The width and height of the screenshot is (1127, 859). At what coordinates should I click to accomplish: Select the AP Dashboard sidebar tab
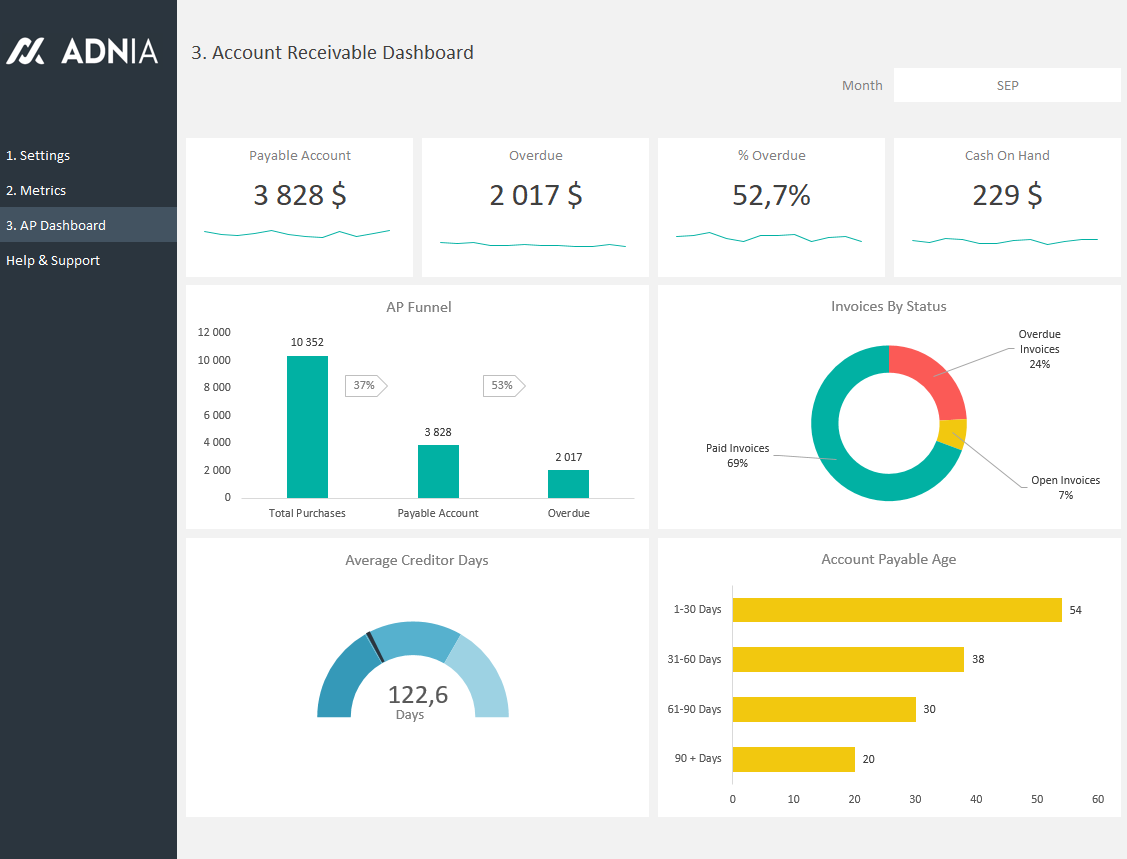tap(56, 226)
